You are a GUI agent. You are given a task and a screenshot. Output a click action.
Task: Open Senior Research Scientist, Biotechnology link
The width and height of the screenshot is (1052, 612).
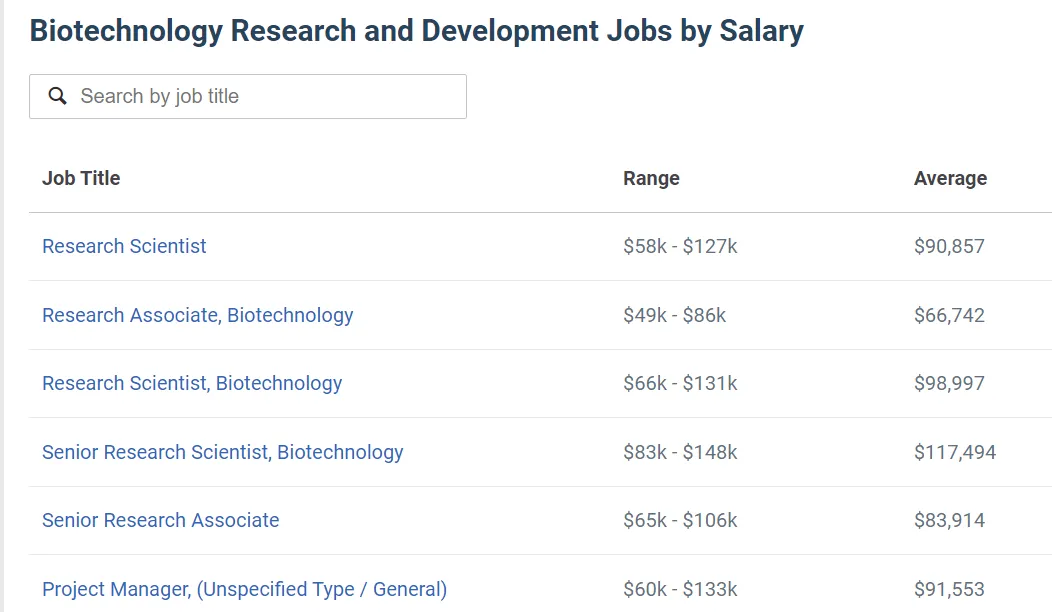[x=222, y=452]
